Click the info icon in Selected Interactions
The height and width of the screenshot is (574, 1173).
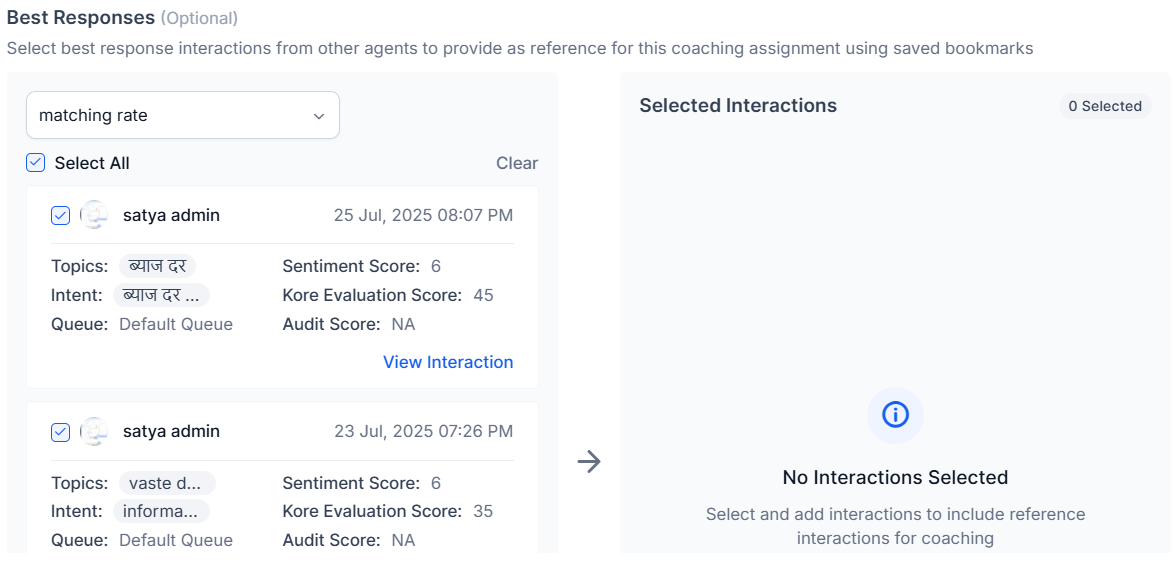pos(895,415)
